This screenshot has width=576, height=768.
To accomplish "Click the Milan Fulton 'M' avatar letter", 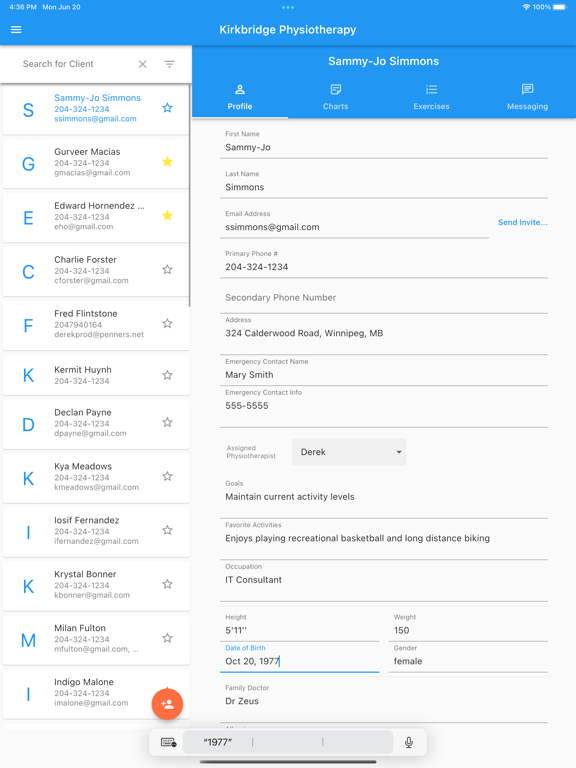I will click(28, 640).
